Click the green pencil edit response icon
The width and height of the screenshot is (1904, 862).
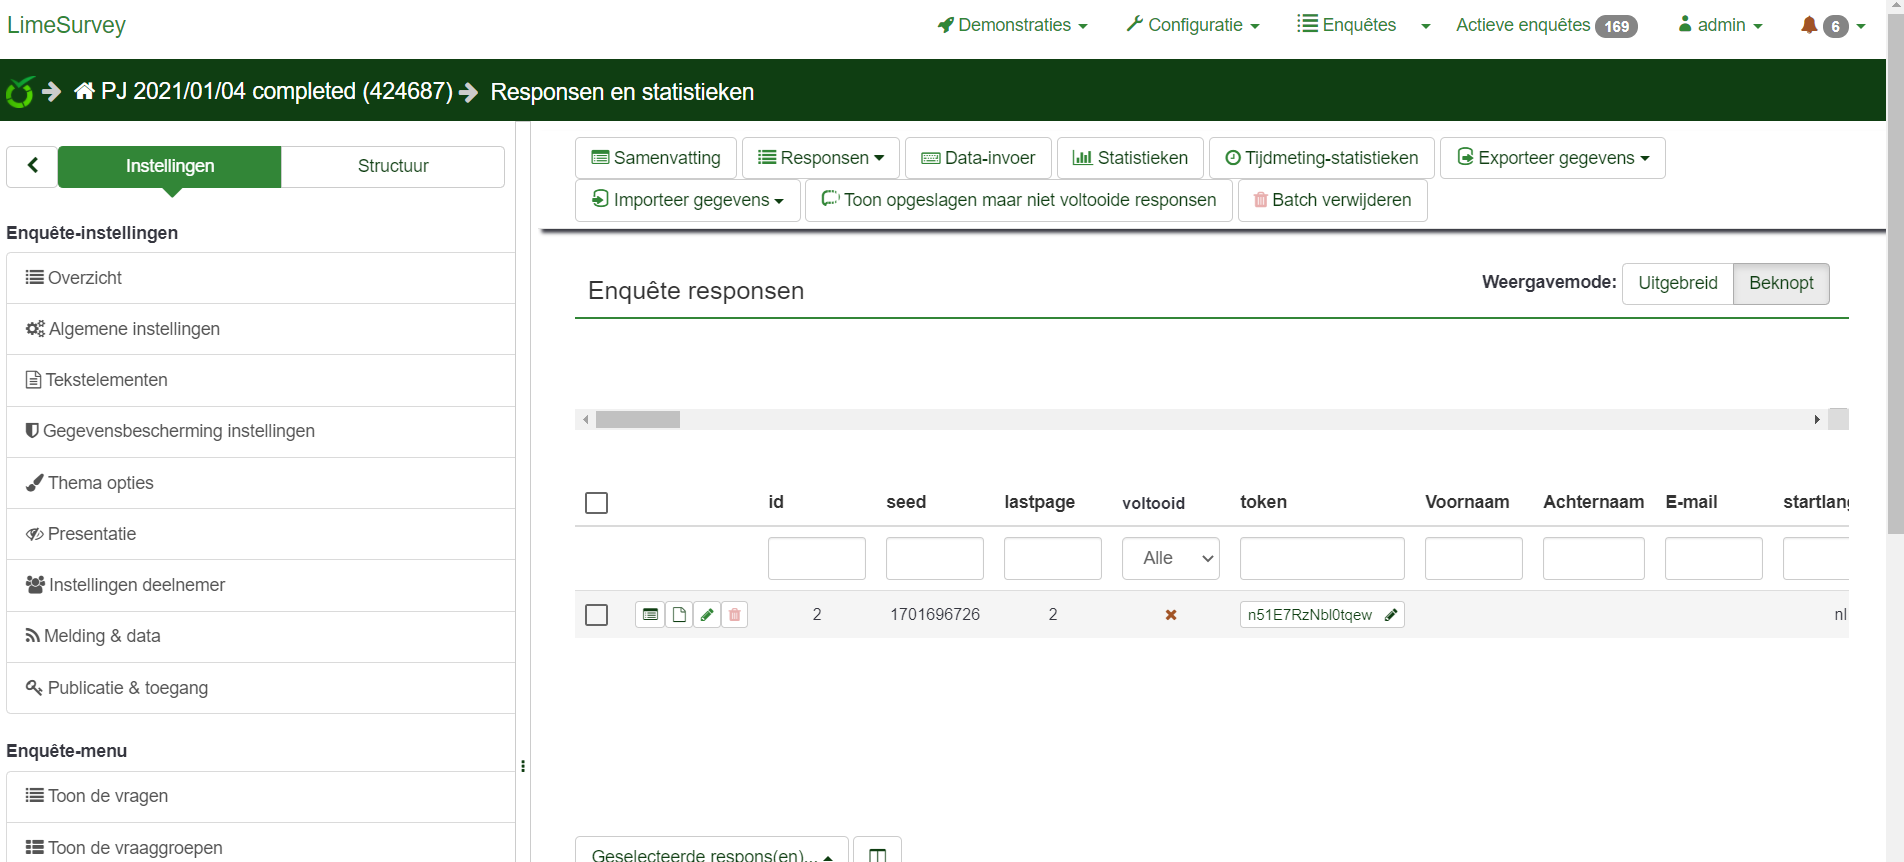707,615
